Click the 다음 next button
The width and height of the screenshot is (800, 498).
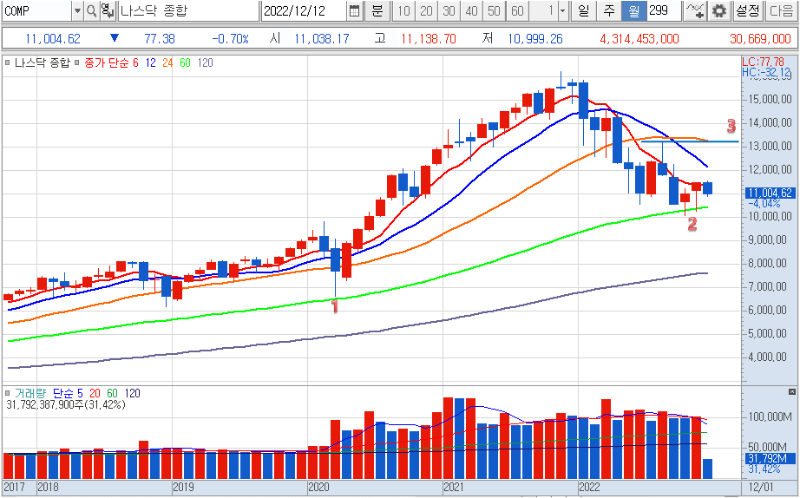(x=781, y=11)
